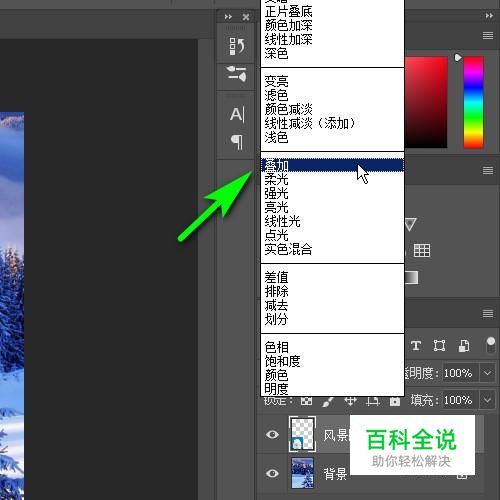Filter layers by shape icon

click(x=439, y=346)
